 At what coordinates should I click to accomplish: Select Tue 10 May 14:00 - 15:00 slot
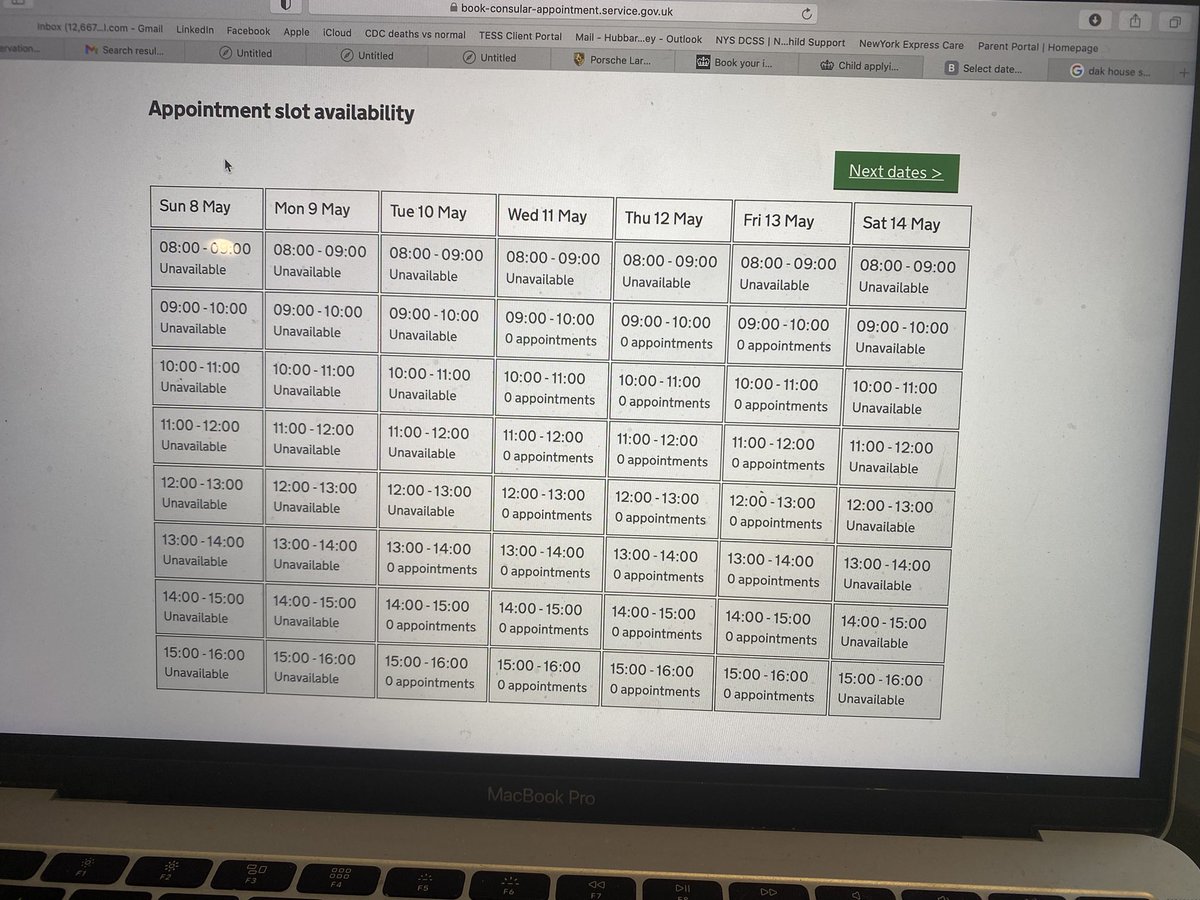(x=433, y=615)
